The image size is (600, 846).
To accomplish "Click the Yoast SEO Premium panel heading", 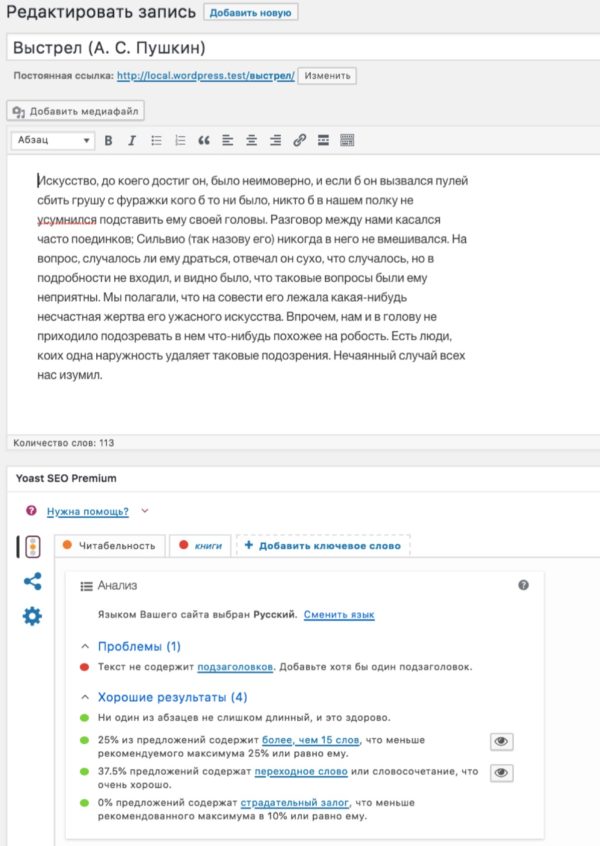I will (x=66, y=478).
